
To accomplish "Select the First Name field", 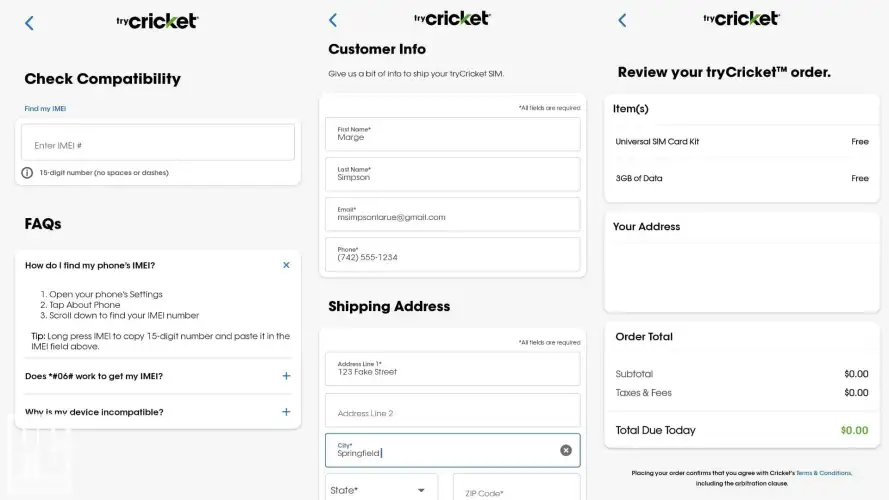I will (452, 134).
